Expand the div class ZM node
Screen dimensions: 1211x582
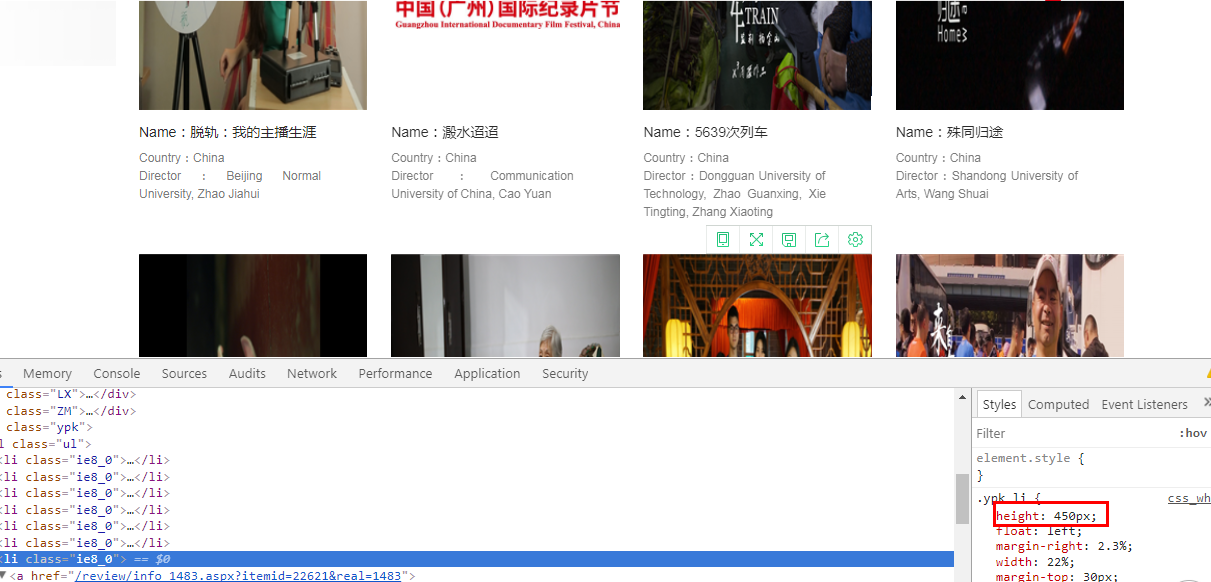click(x=40, y=411)
